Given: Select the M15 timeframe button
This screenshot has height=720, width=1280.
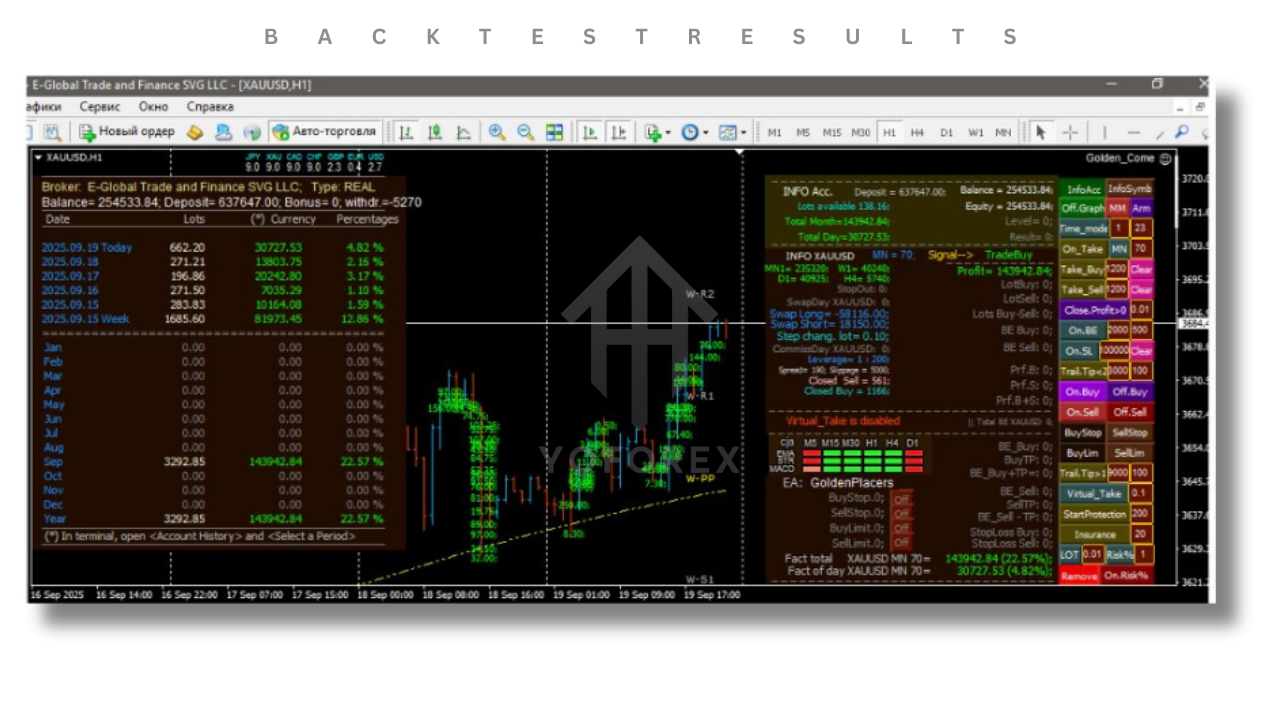Looking at the screenshot, I should [x=832, y=132].
